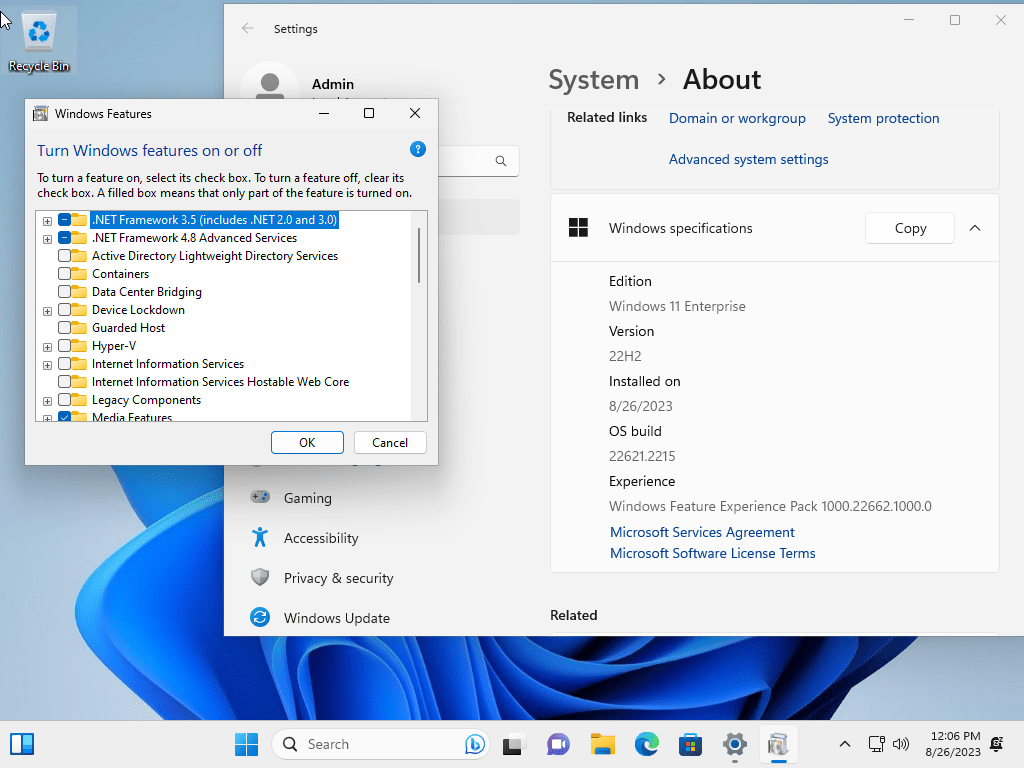This screenshot has height=768, width=1024.
Task: Click the taskbar Search box
Action: [x=380, y=744]
